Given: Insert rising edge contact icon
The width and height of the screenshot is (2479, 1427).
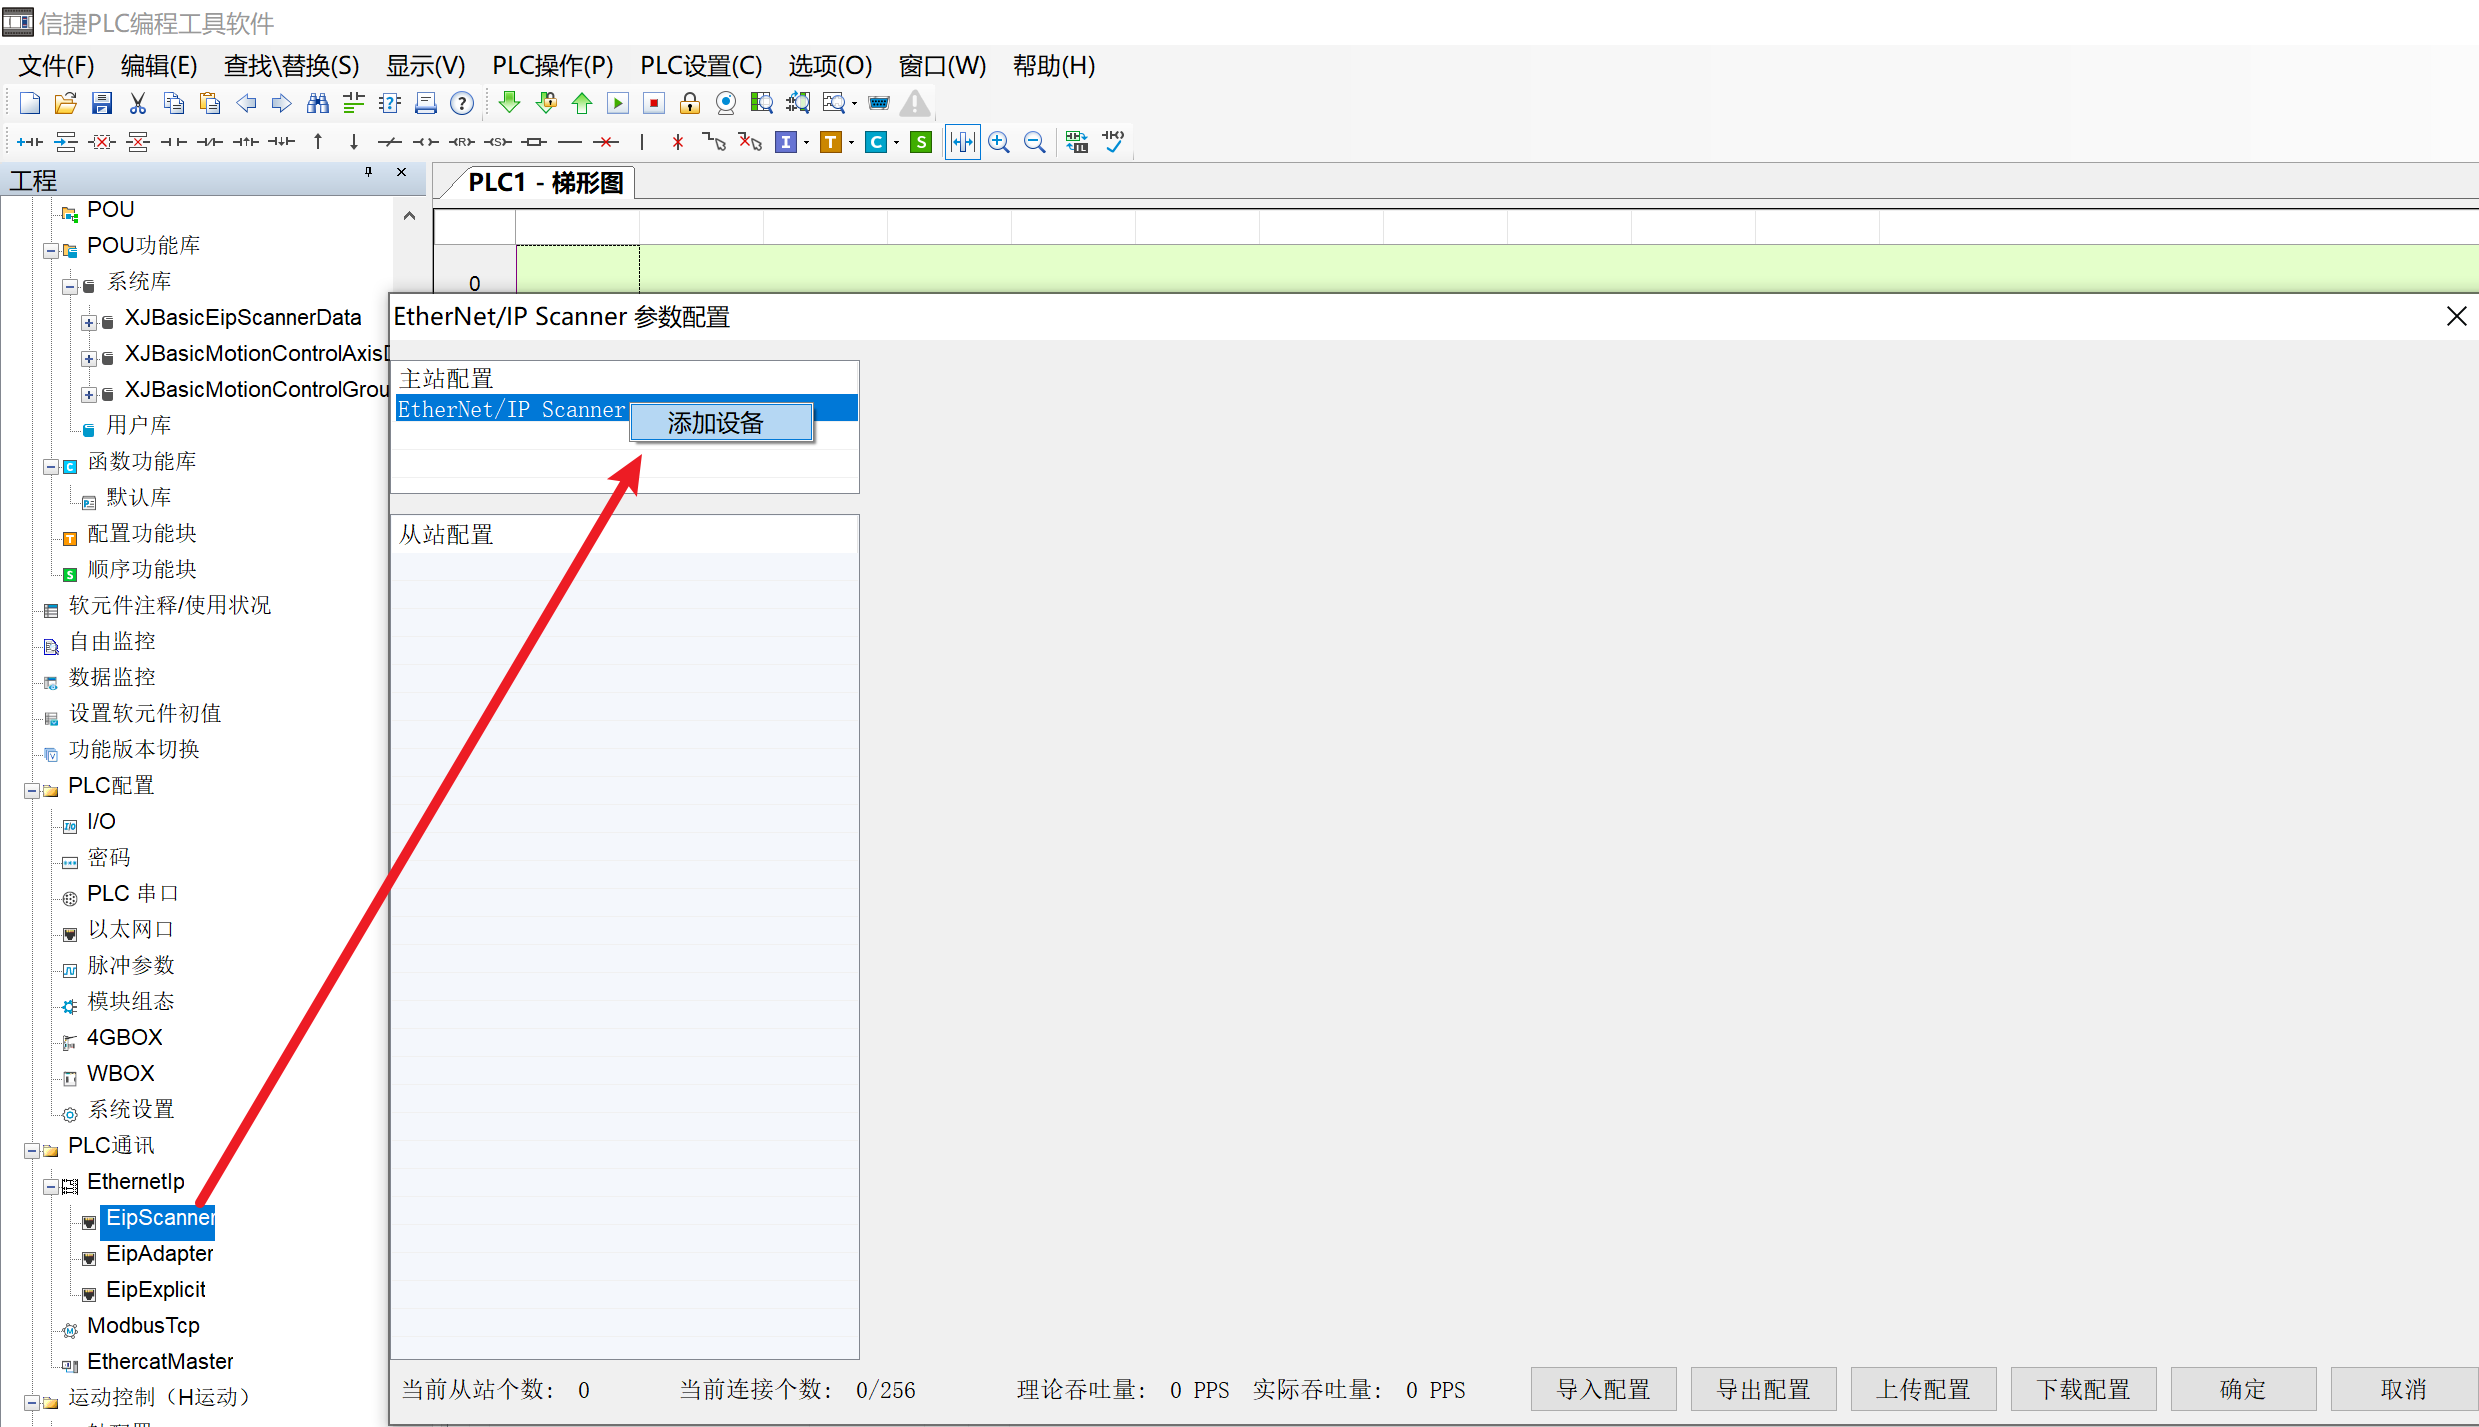Looking at the screenshot, I should (x=246, y=142).
